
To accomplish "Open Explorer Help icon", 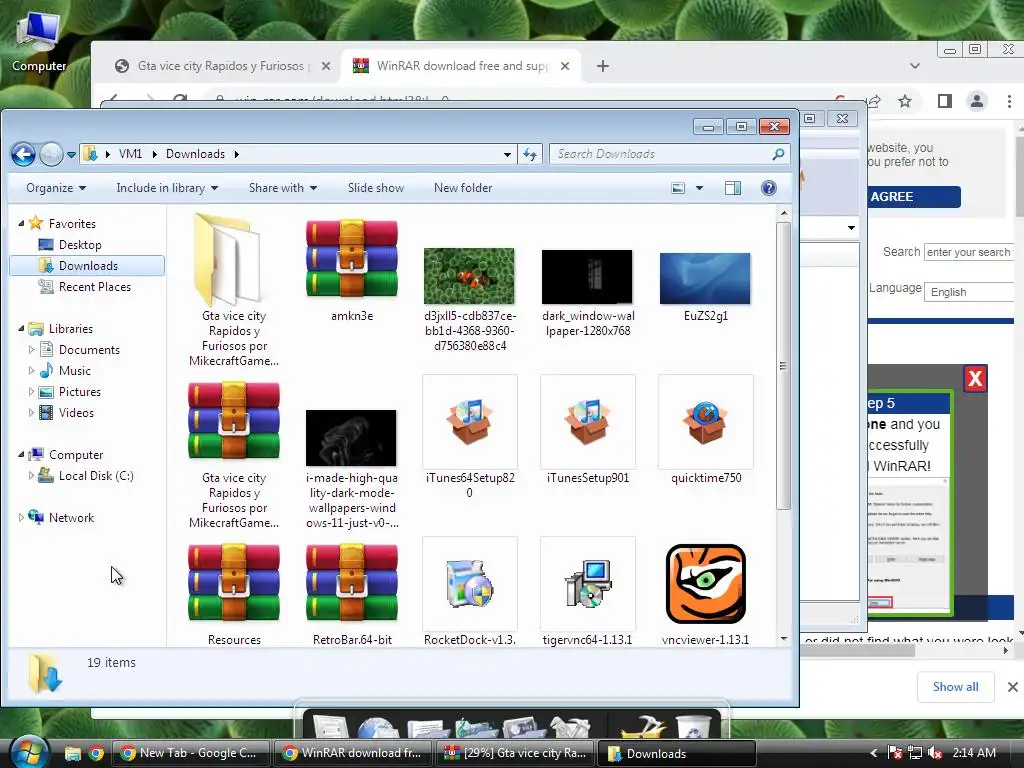I will tap(769, 188).
